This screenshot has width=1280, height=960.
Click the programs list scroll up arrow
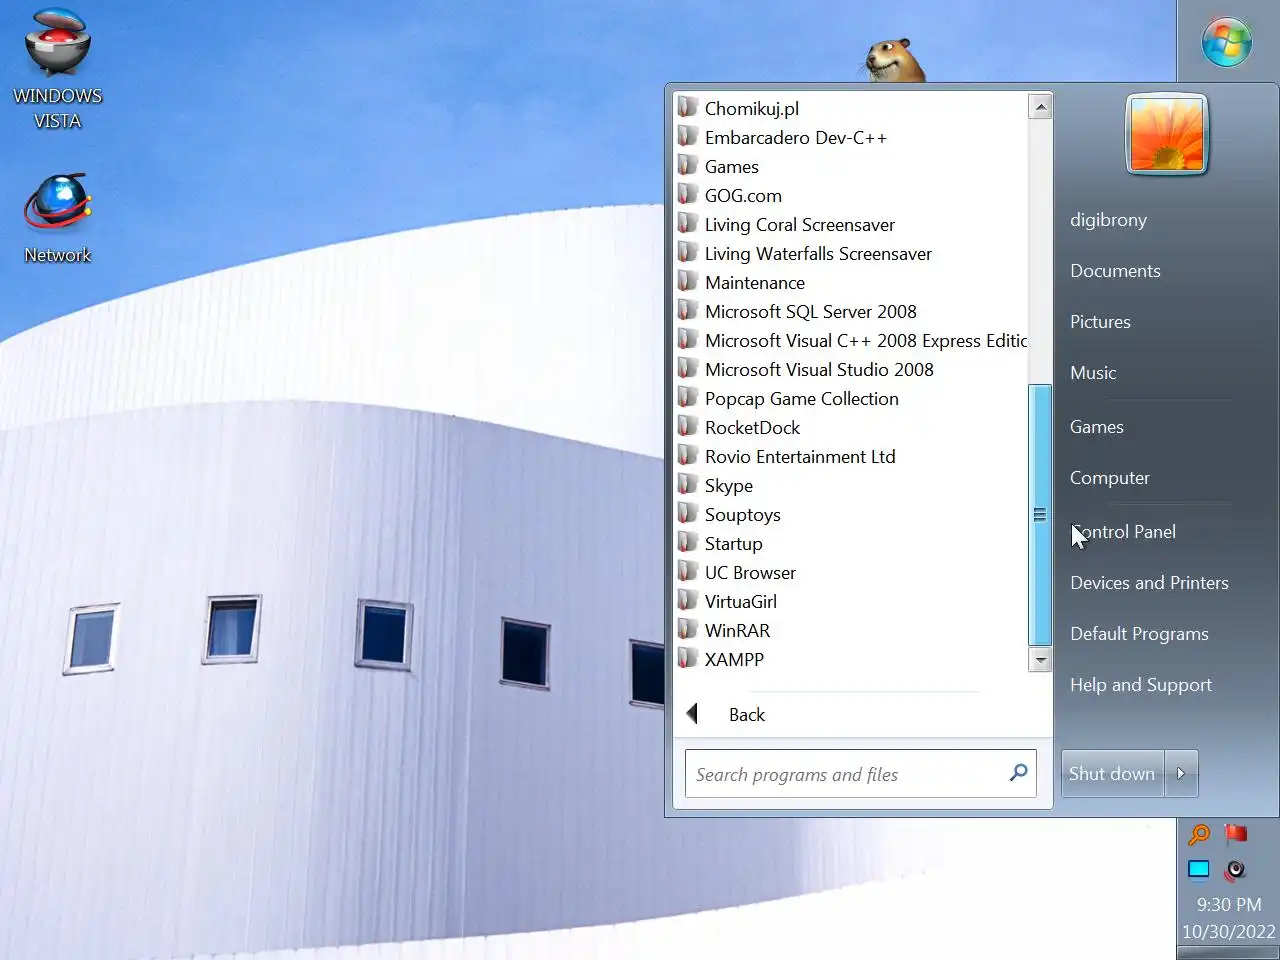tap(1040, 106)
